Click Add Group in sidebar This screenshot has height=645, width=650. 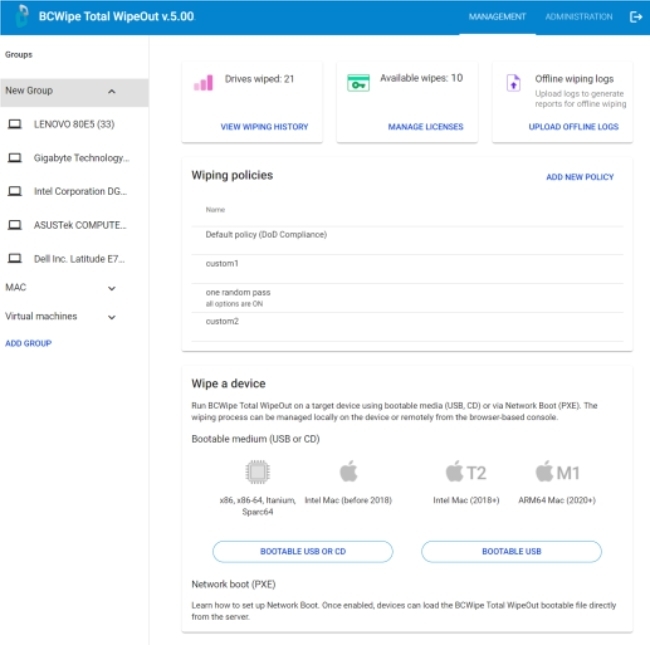(28, 343)
